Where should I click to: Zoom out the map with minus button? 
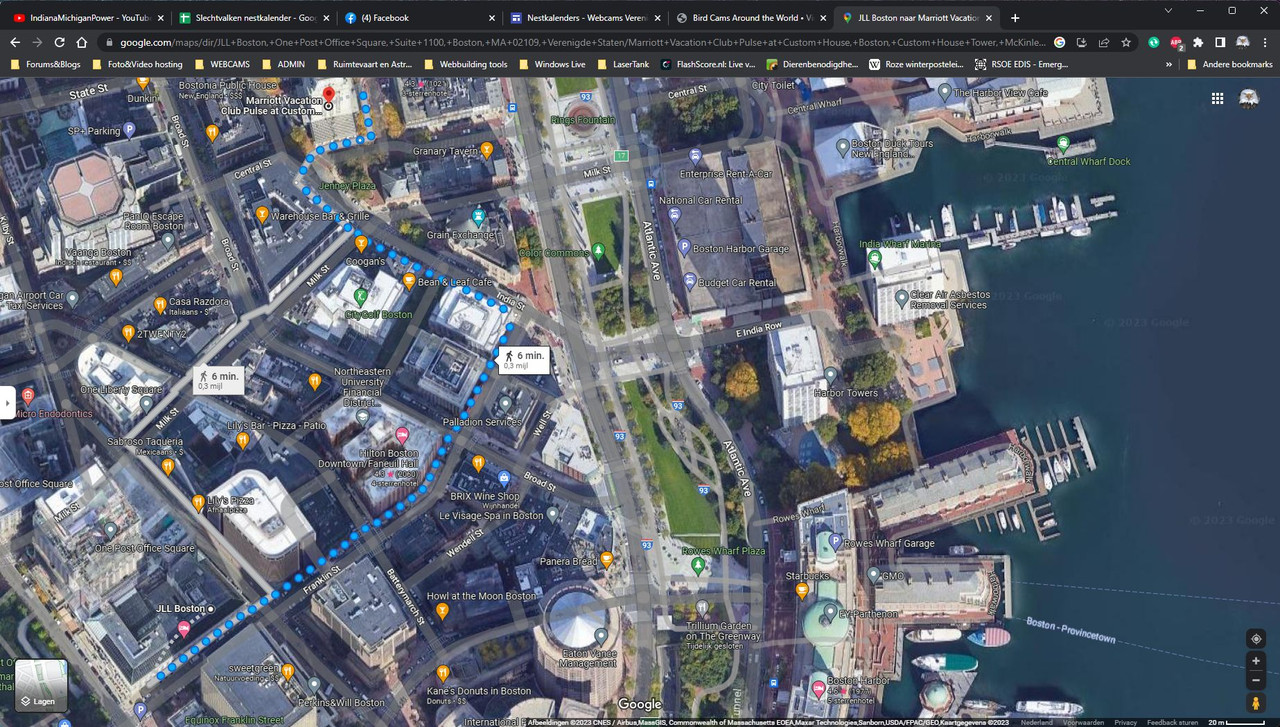(1256, 681)
